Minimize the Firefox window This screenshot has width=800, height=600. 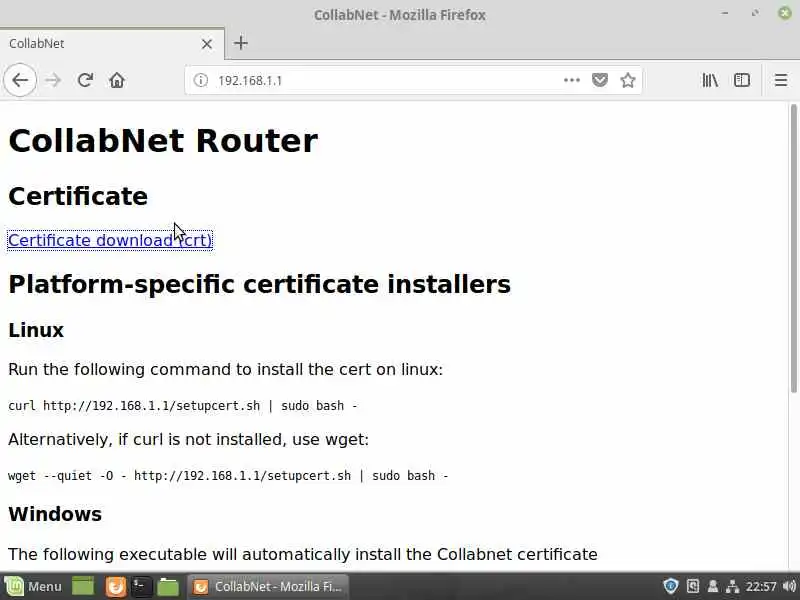point(725,13)
